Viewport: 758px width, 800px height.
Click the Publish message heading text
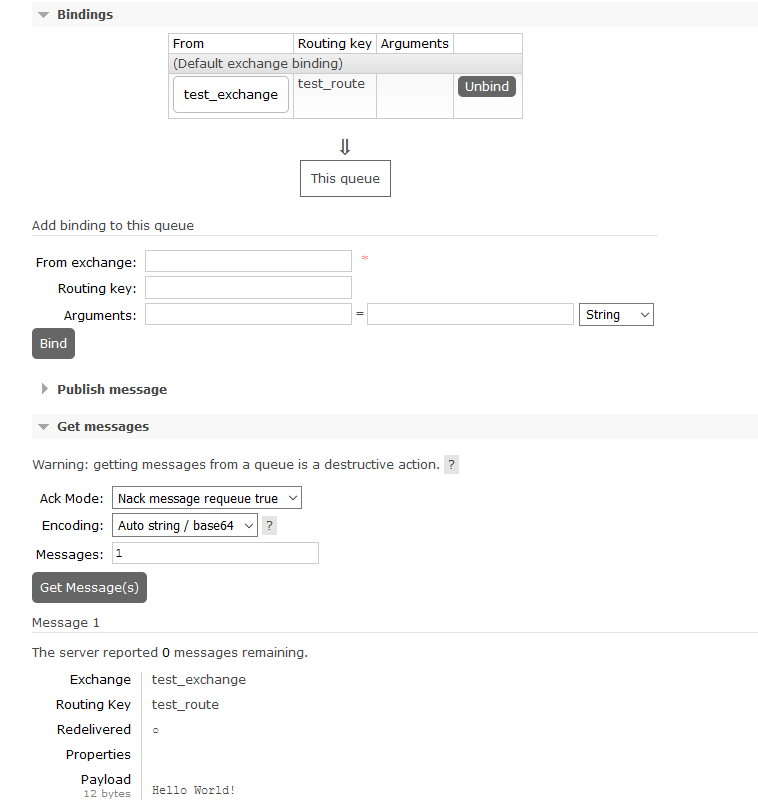pos(112,390)
